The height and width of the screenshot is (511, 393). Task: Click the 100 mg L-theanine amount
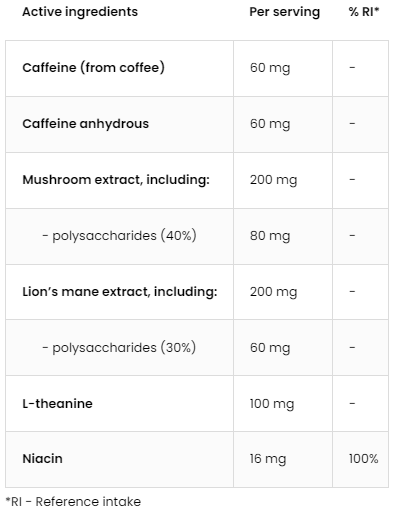[272, 404]
